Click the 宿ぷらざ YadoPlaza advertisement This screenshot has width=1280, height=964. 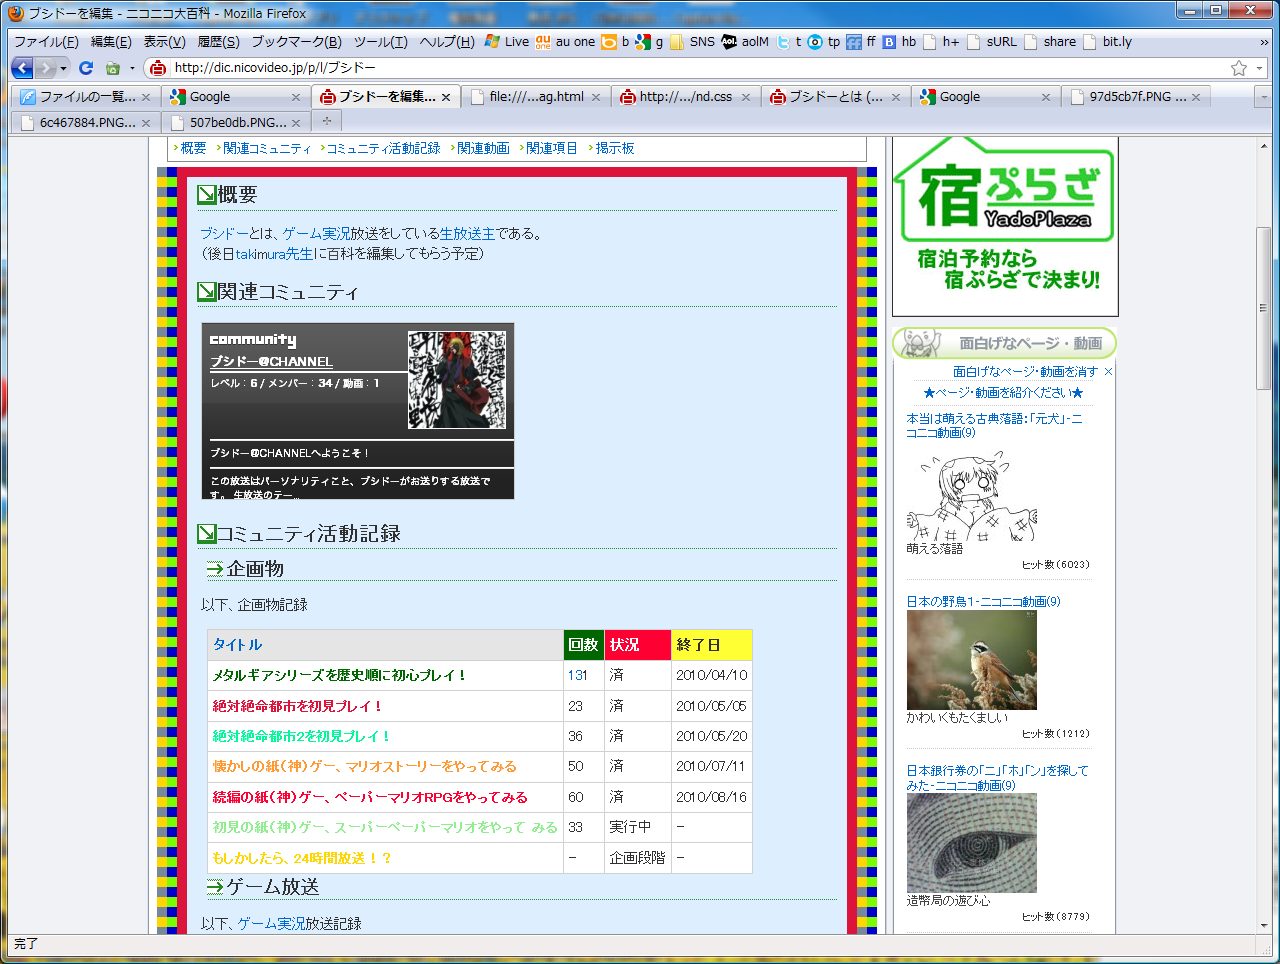coord(1005,226)
